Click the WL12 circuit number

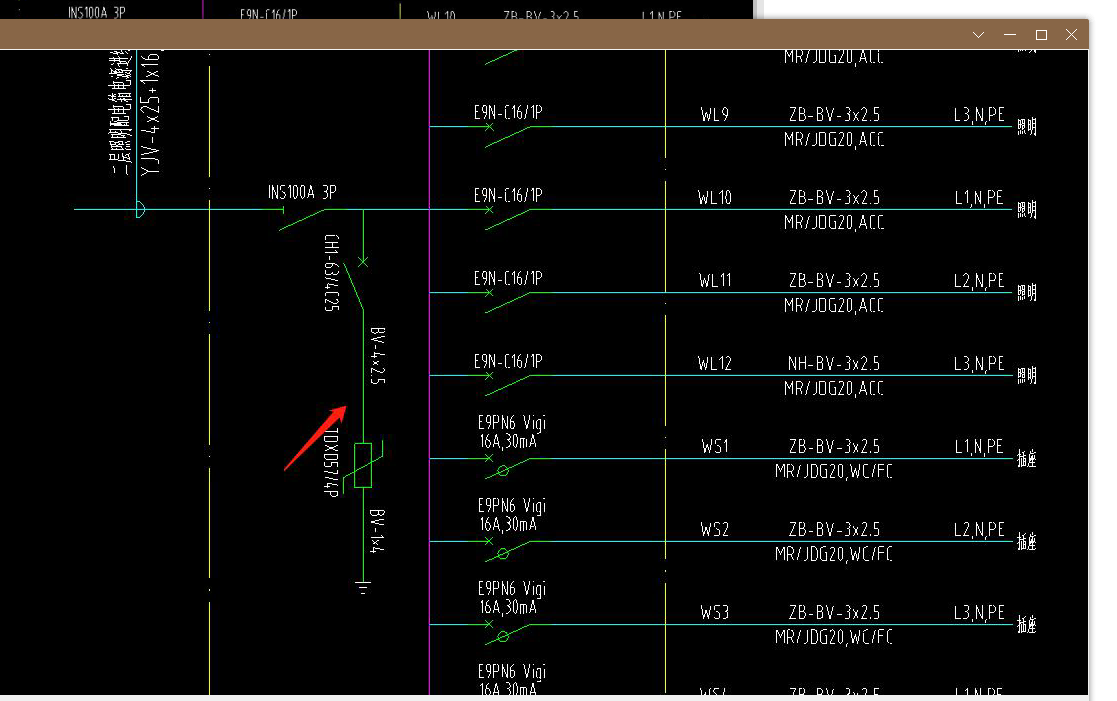715,363
